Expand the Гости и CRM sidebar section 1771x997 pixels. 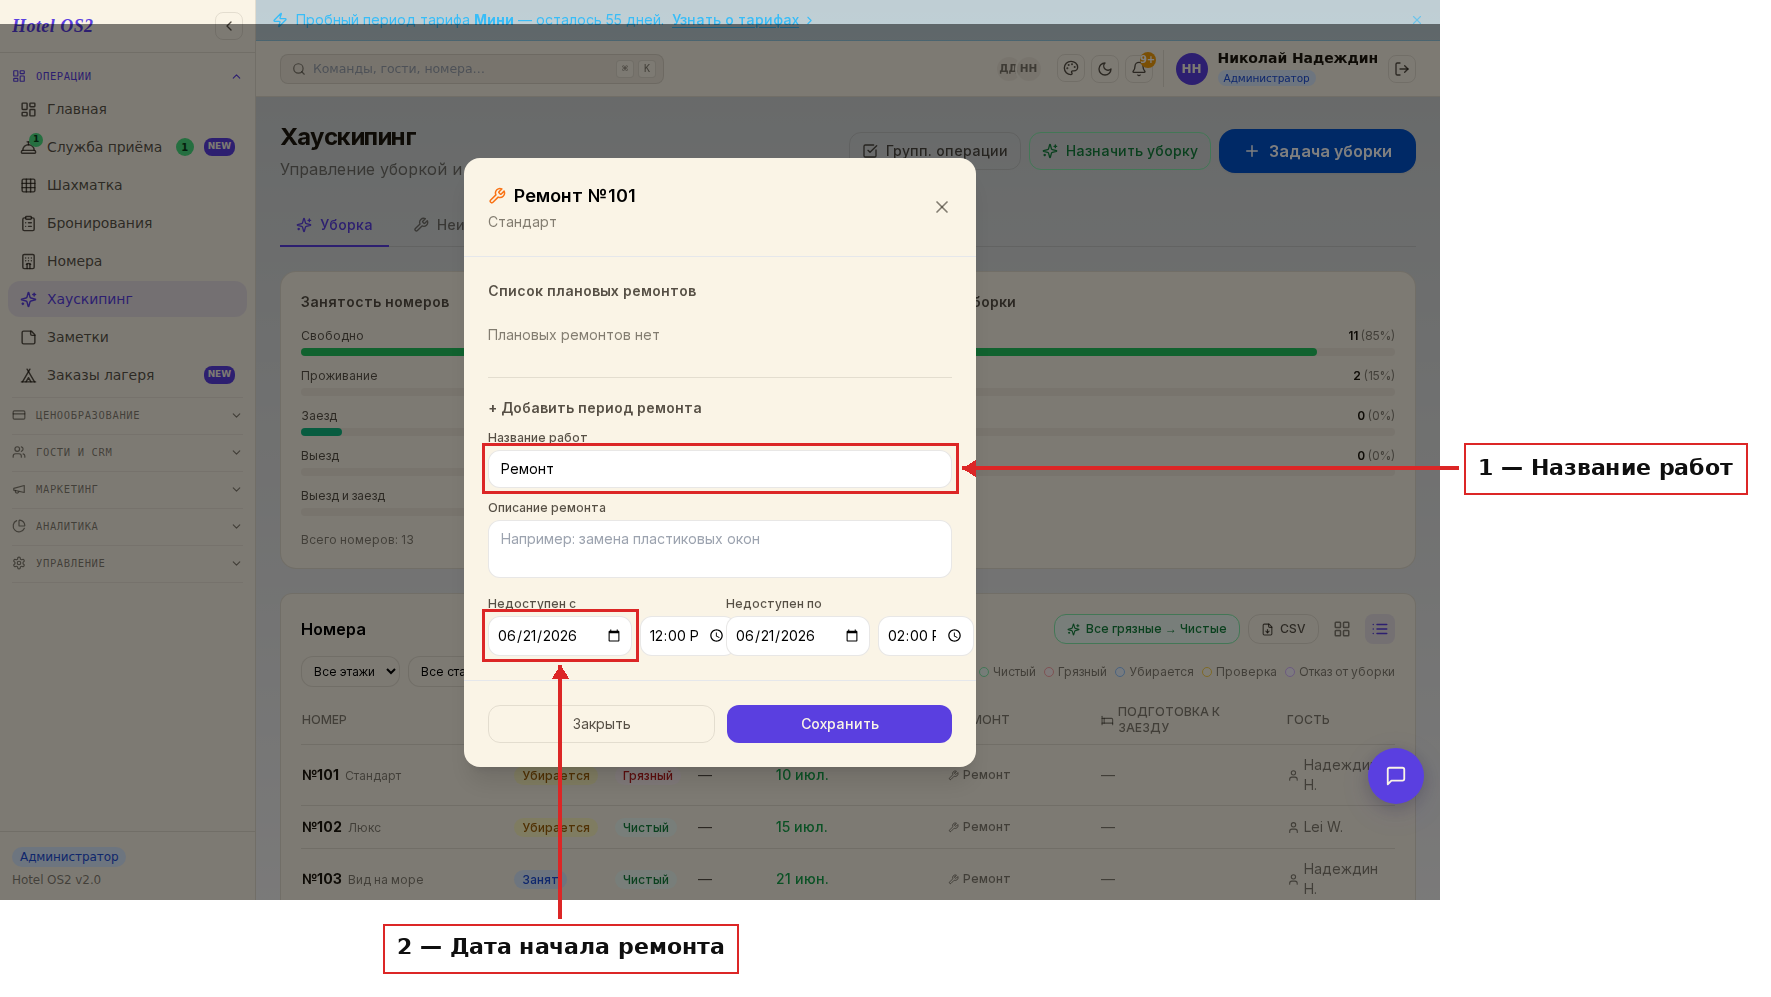(x=127, y=452)
